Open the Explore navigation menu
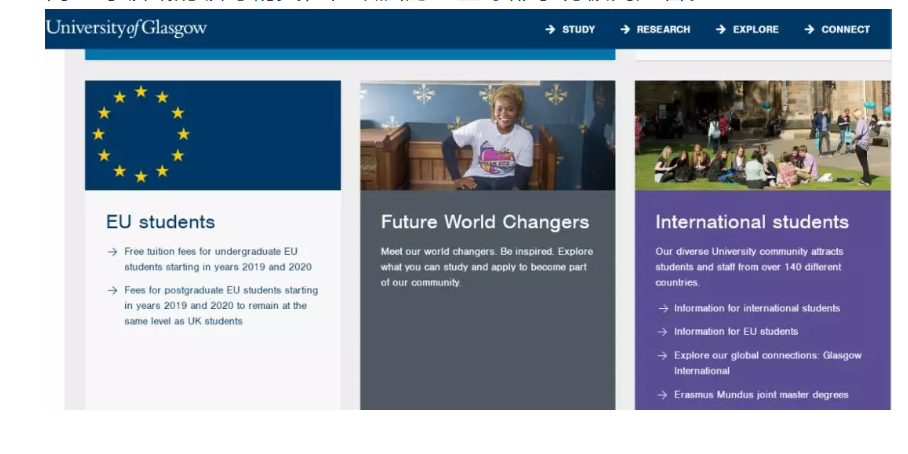Viewport: 908px width, 454px height. click(x=755, y=30)
